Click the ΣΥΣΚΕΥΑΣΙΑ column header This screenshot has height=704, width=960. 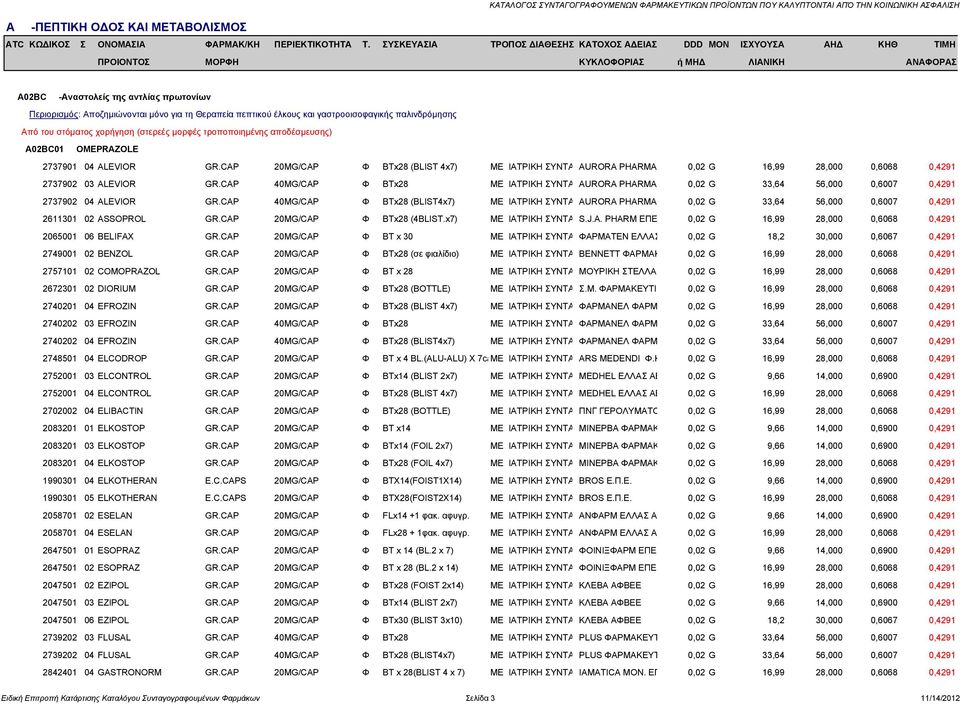point(410,45)
